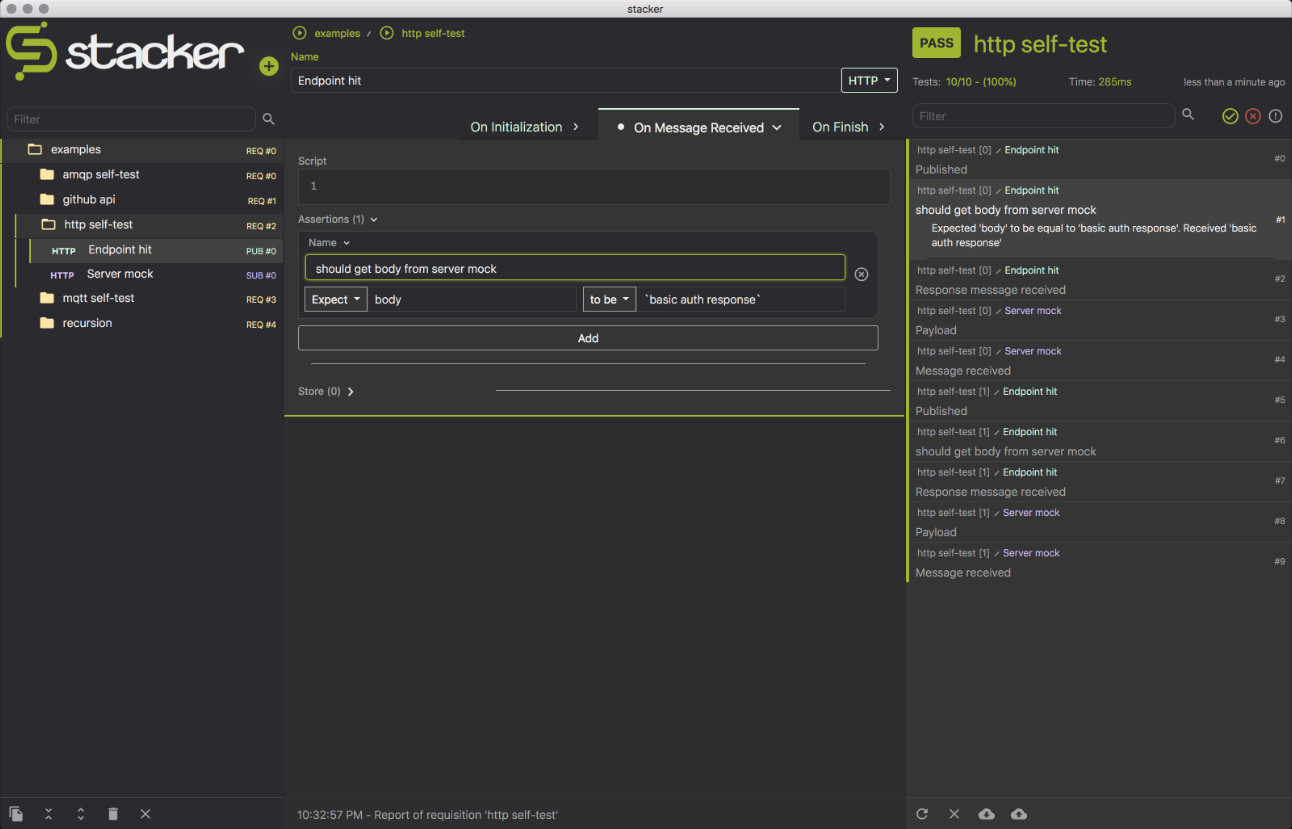This screenshot has width=1292, height=829.
Task: Collapse the Assertions (1) section
Action: click(x=338, y=219)
